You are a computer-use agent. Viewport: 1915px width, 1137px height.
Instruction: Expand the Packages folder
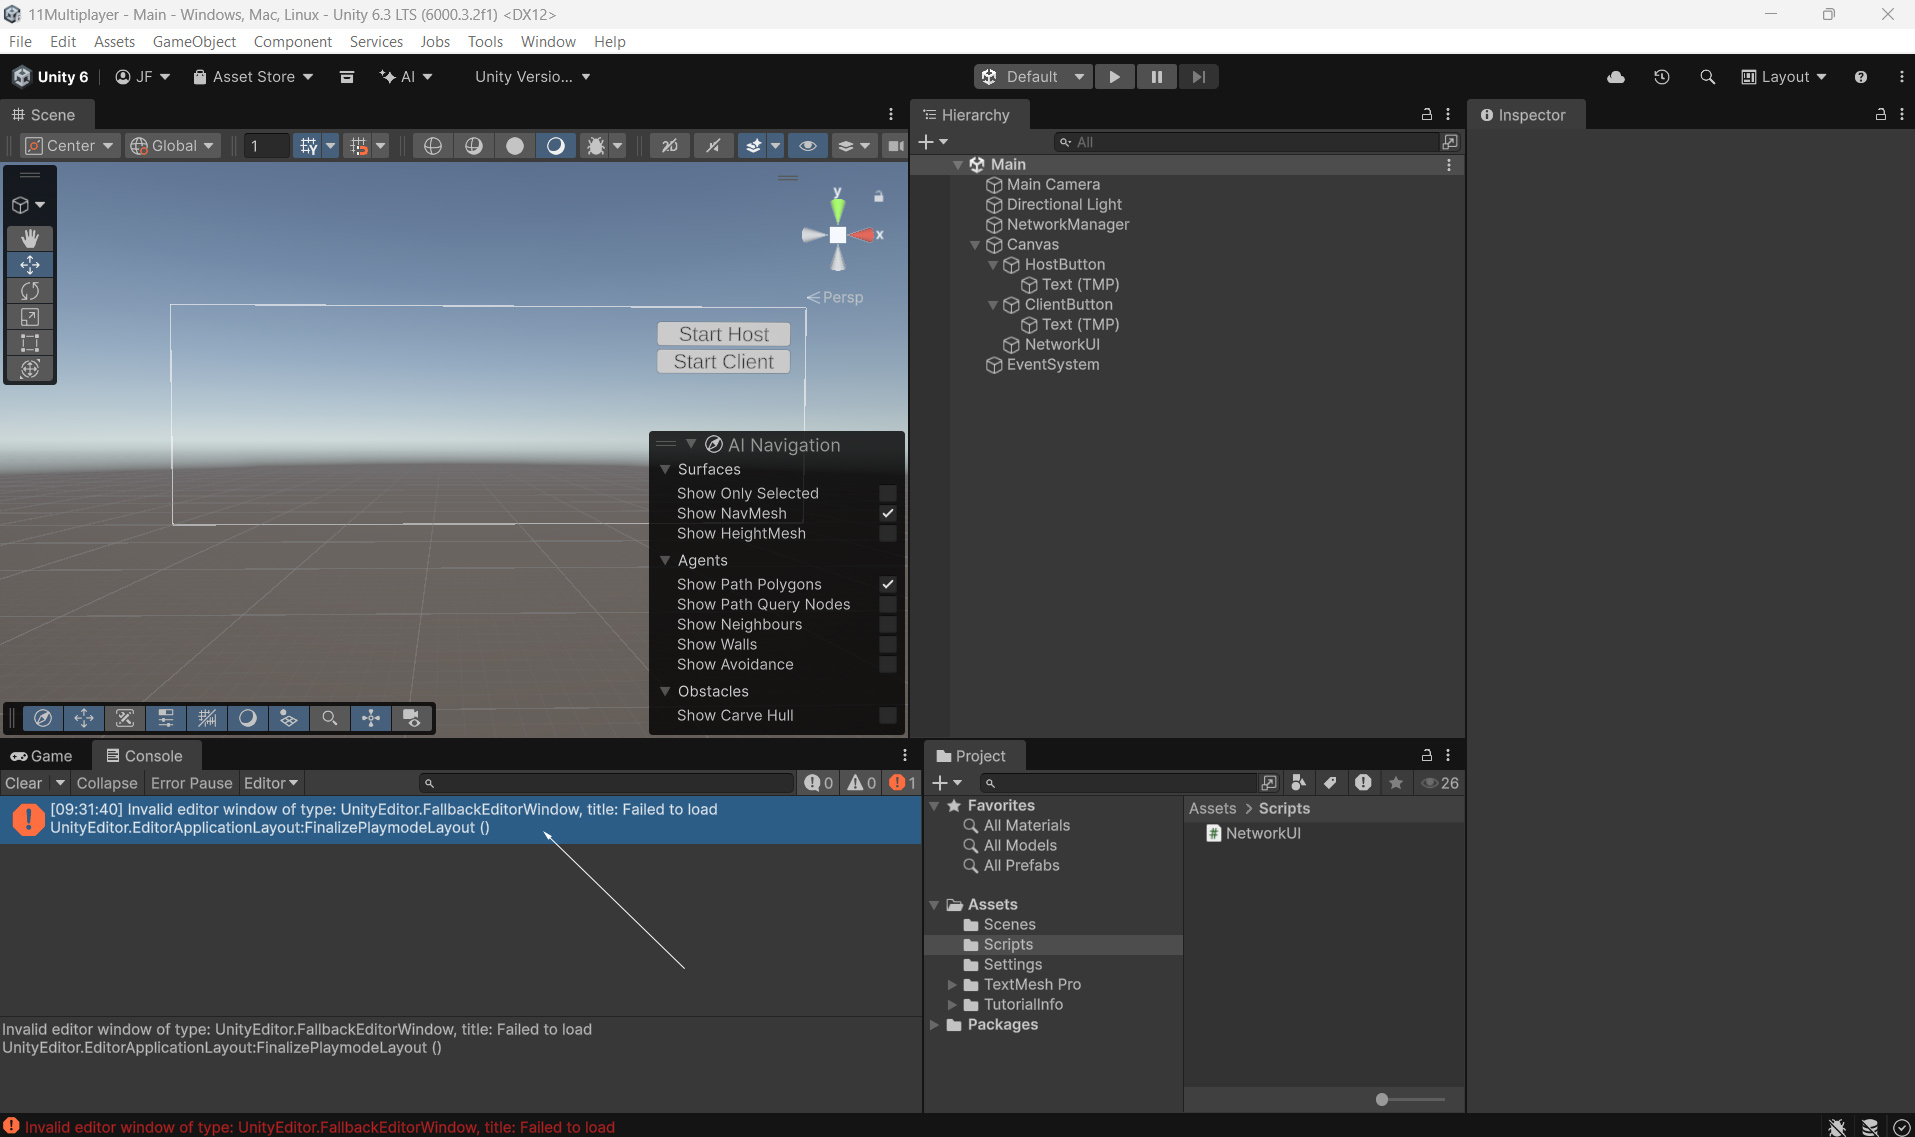click(x=934, y=1025)
